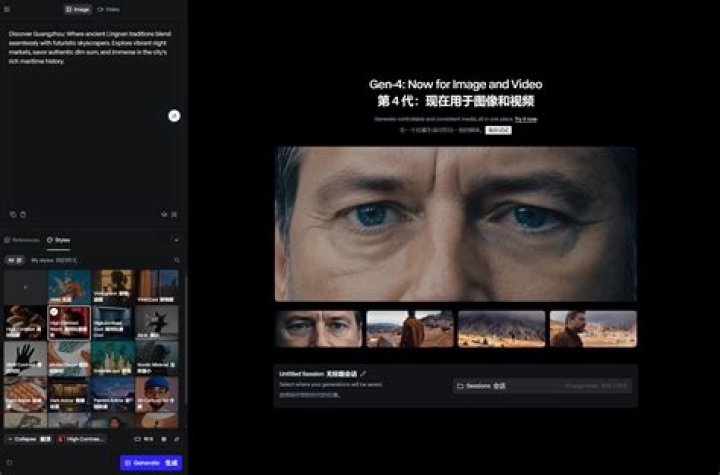Click the Collapse button below styles
This screenshot has height=475, width=720.
tap(29, 439)
